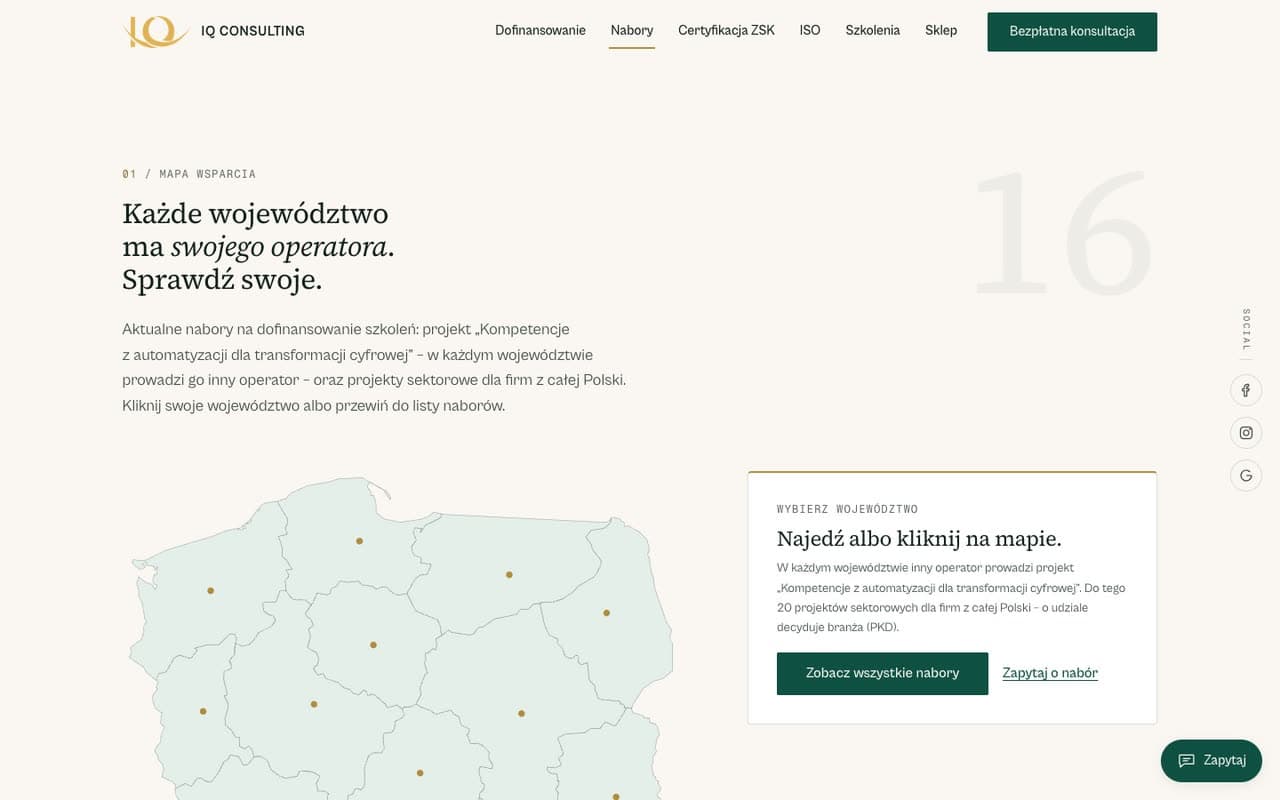Visit the Sklep navigation link
The height and width of the screenshot is (800, 1280).
point(941,31)
